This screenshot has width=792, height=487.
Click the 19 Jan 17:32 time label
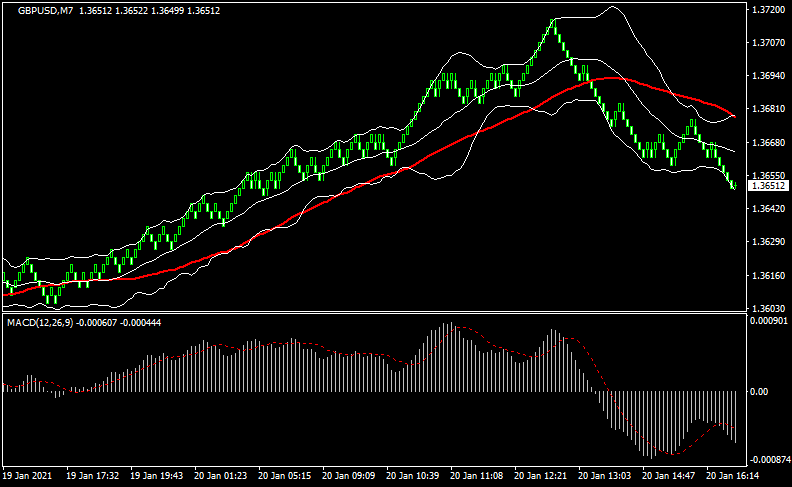tap(92, 476)
